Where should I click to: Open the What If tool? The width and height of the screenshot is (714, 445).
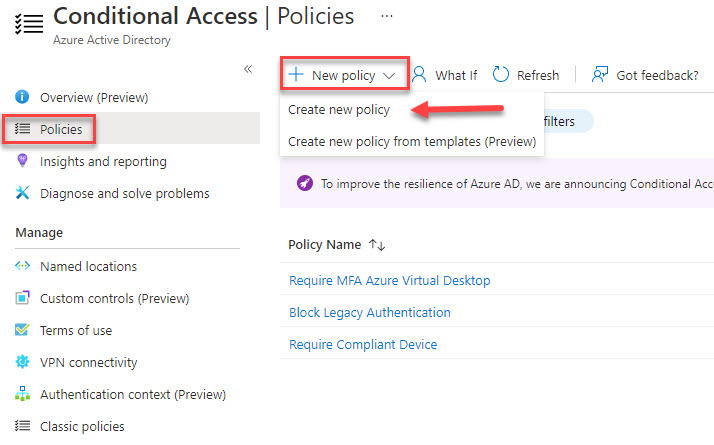(456, 75)
